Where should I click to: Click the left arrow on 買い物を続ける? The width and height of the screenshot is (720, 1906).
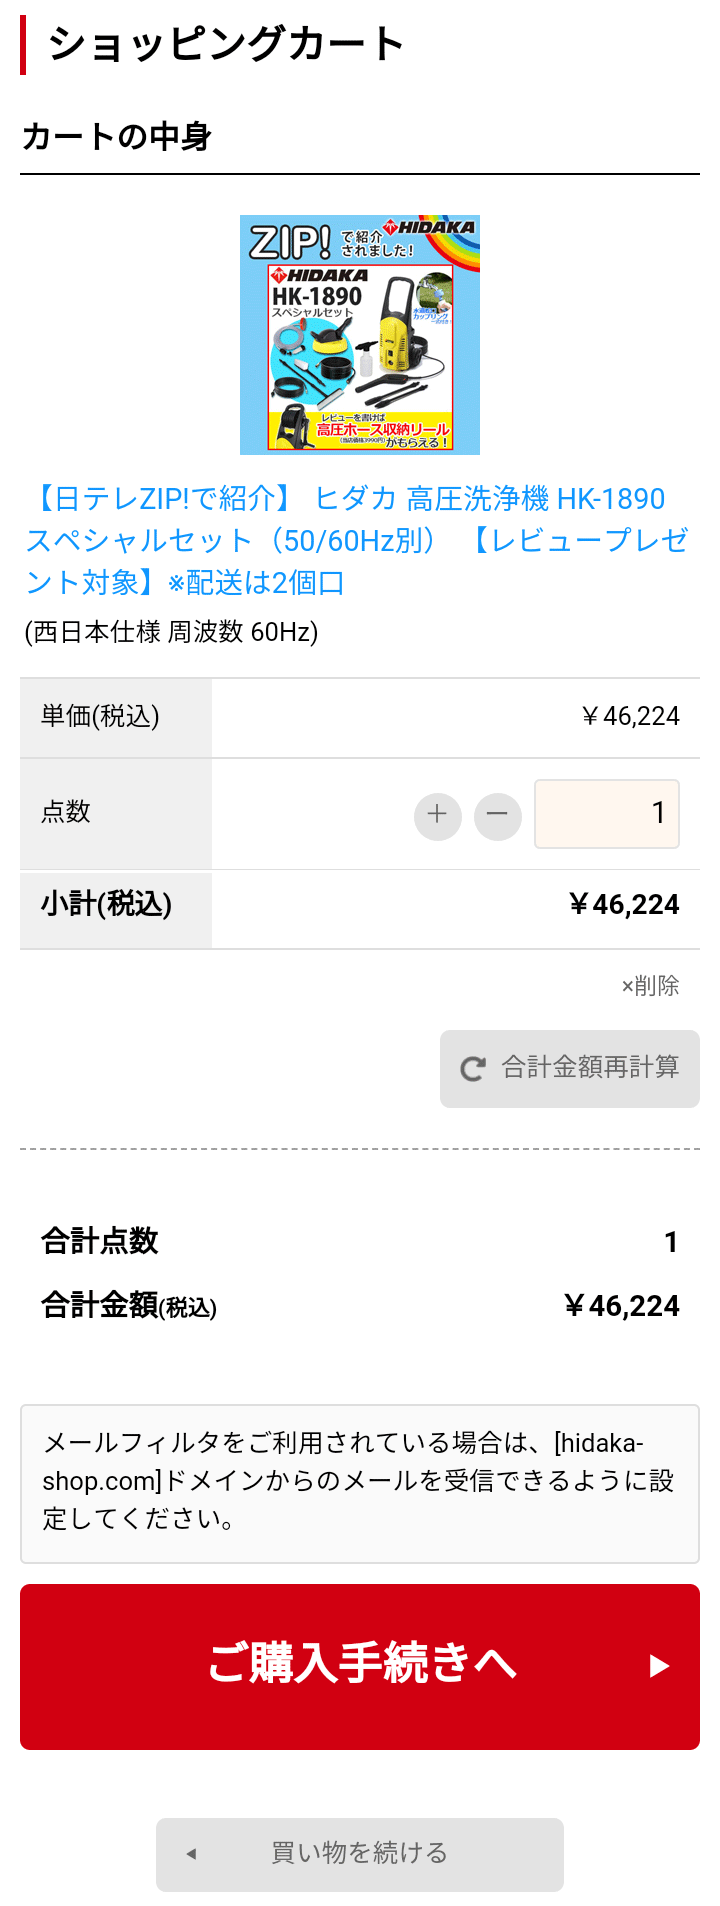[x=191, y=1854]
